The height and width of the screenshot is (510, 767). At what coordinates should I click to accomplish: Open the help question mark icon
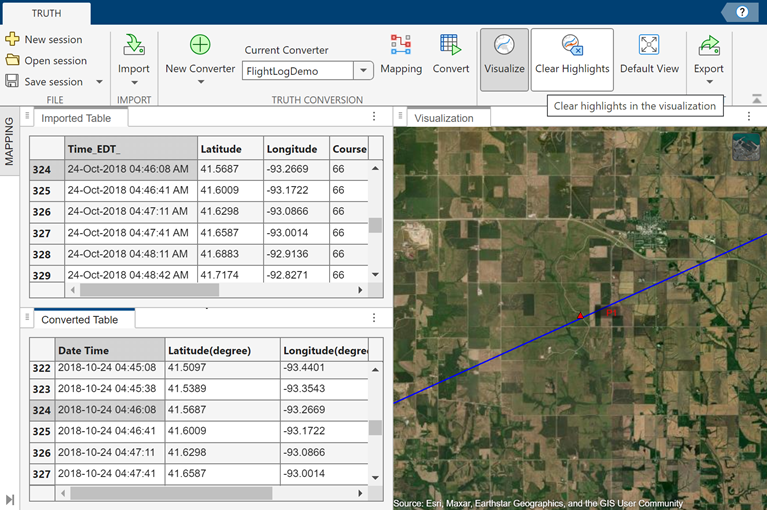click(x=742, y=12)
